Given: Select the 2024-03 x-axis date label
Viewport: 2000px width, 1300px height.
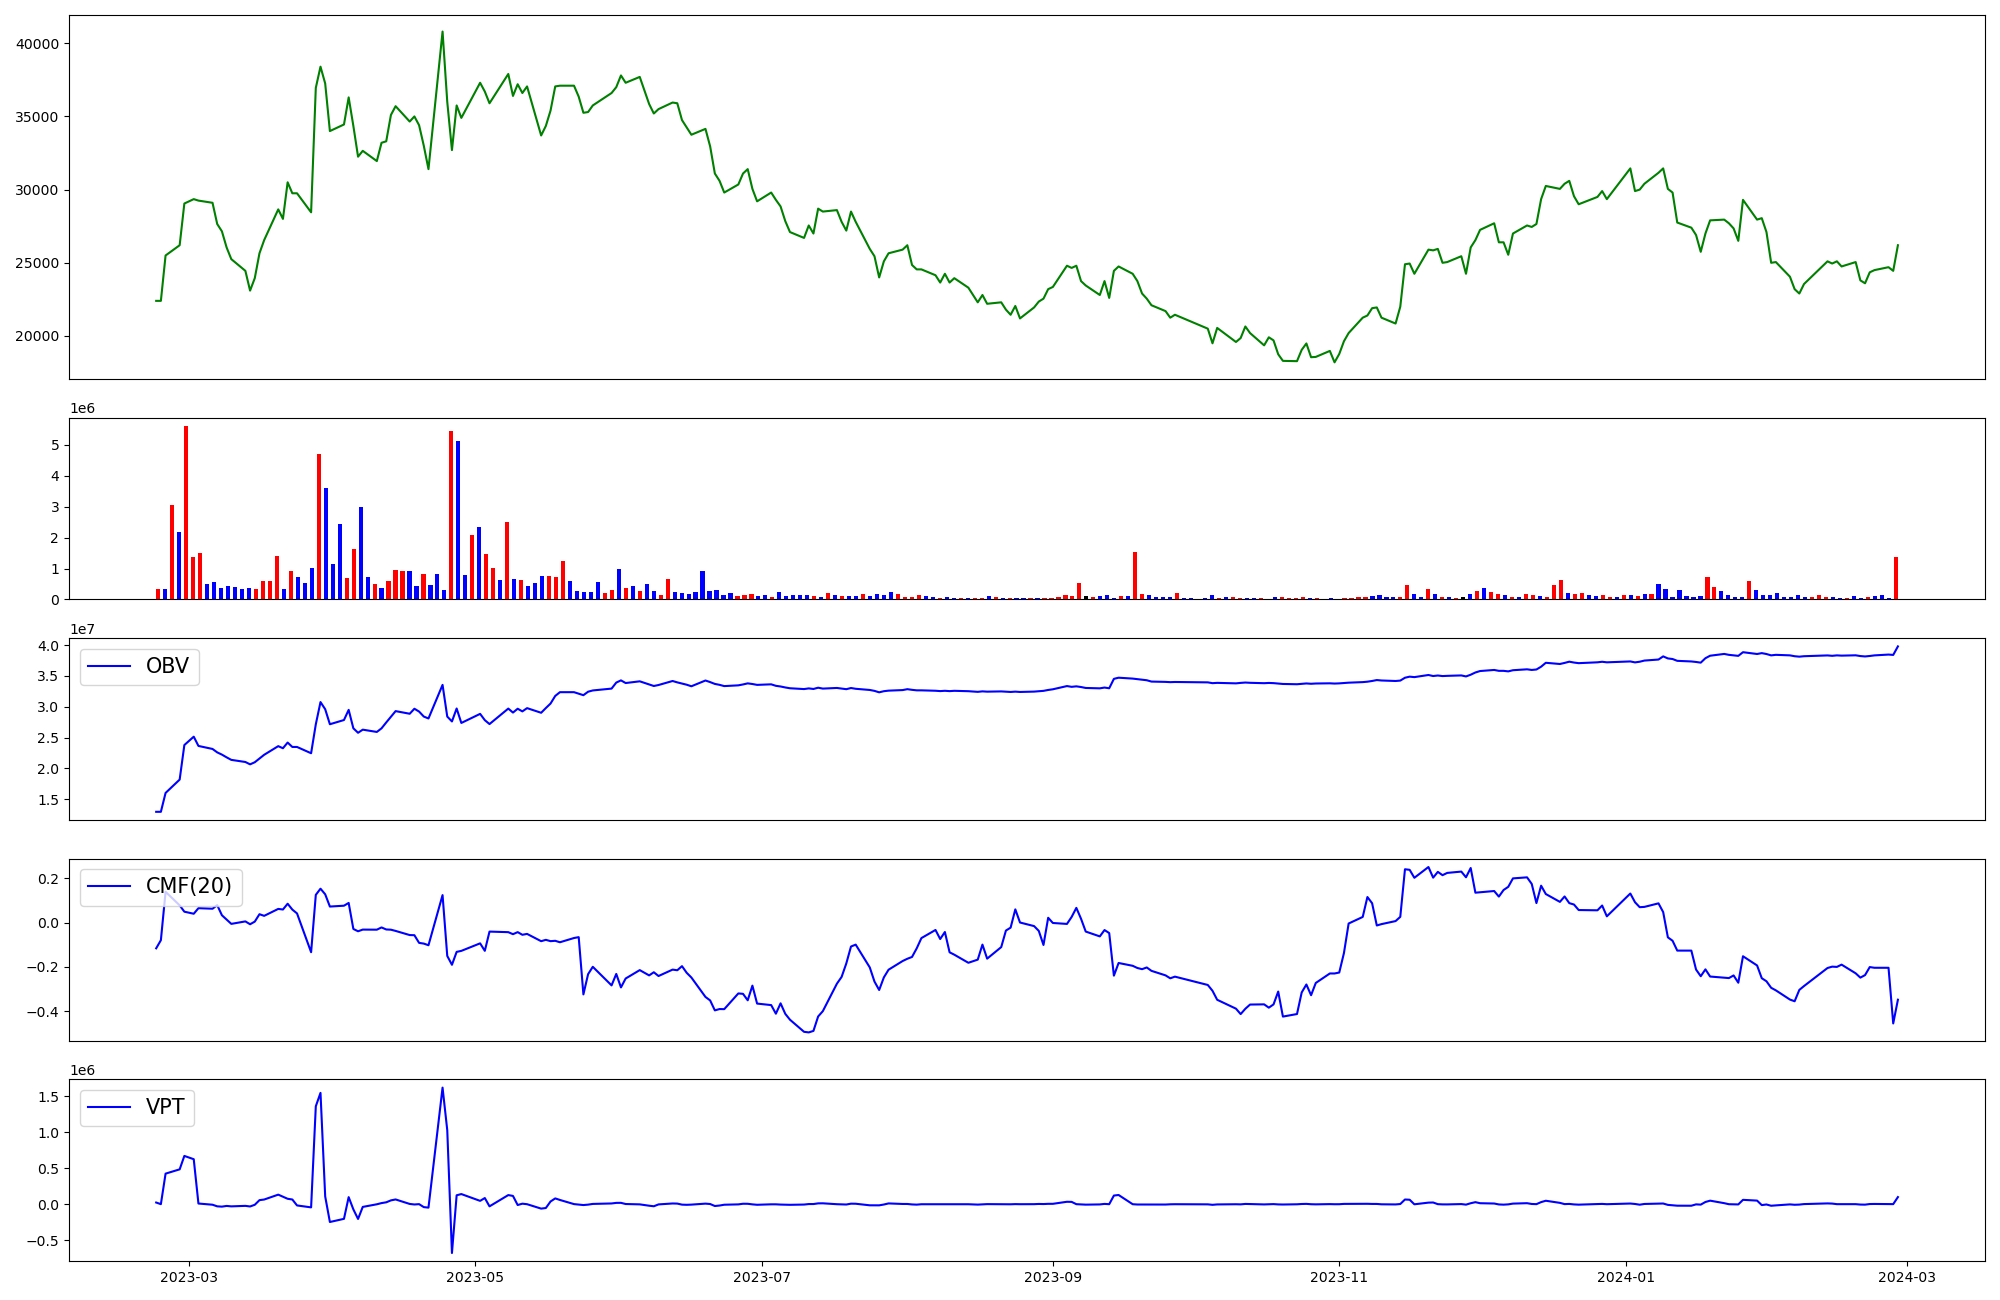Looking at the screenshot, I should (x=1908, y=1277).
